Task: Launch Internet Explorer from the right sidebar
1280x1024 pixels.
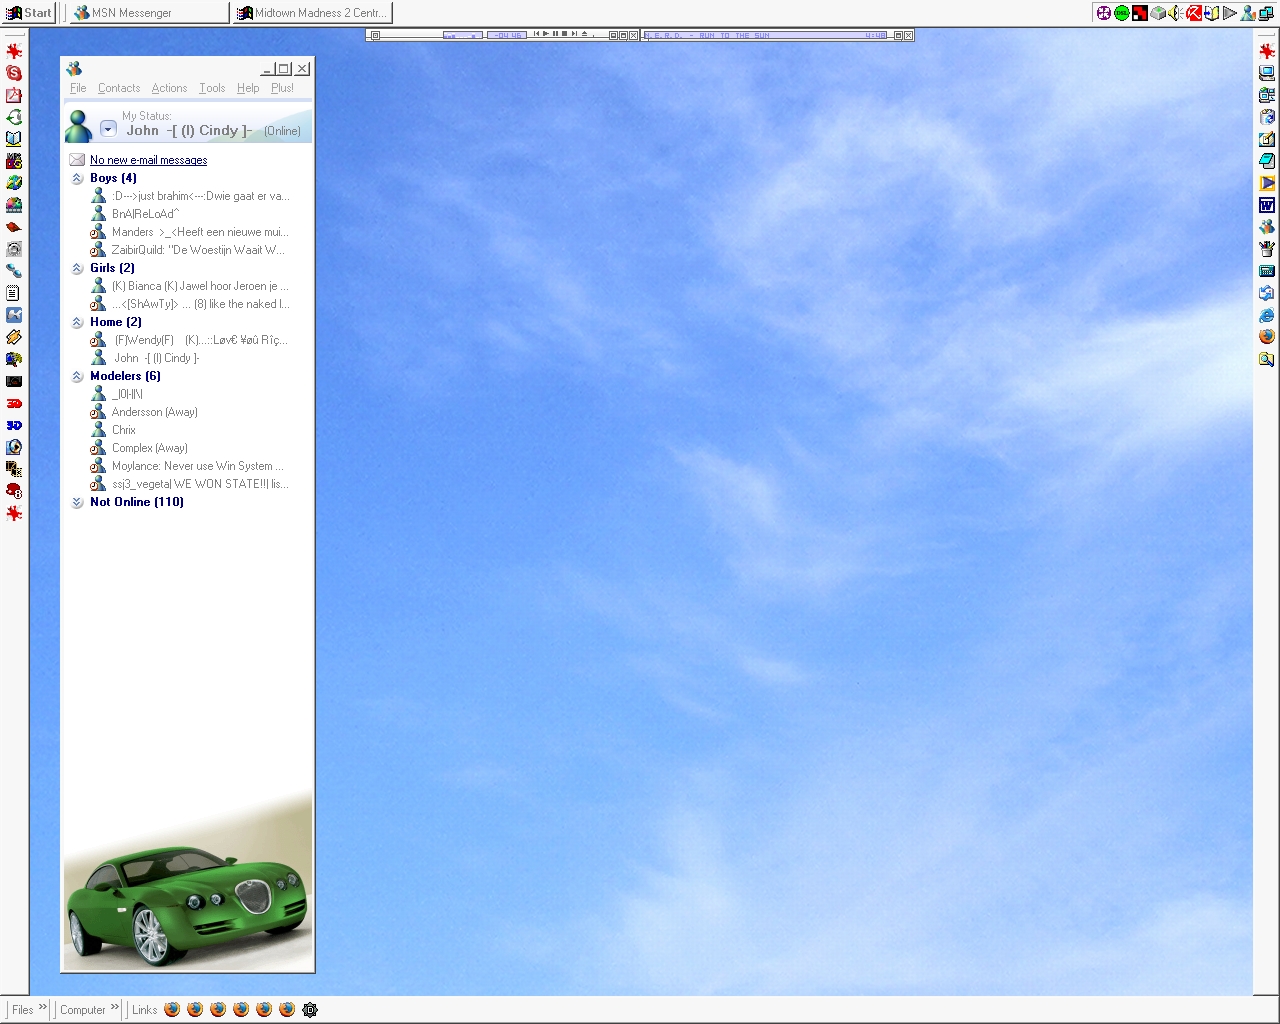Action: [1267, 315]
